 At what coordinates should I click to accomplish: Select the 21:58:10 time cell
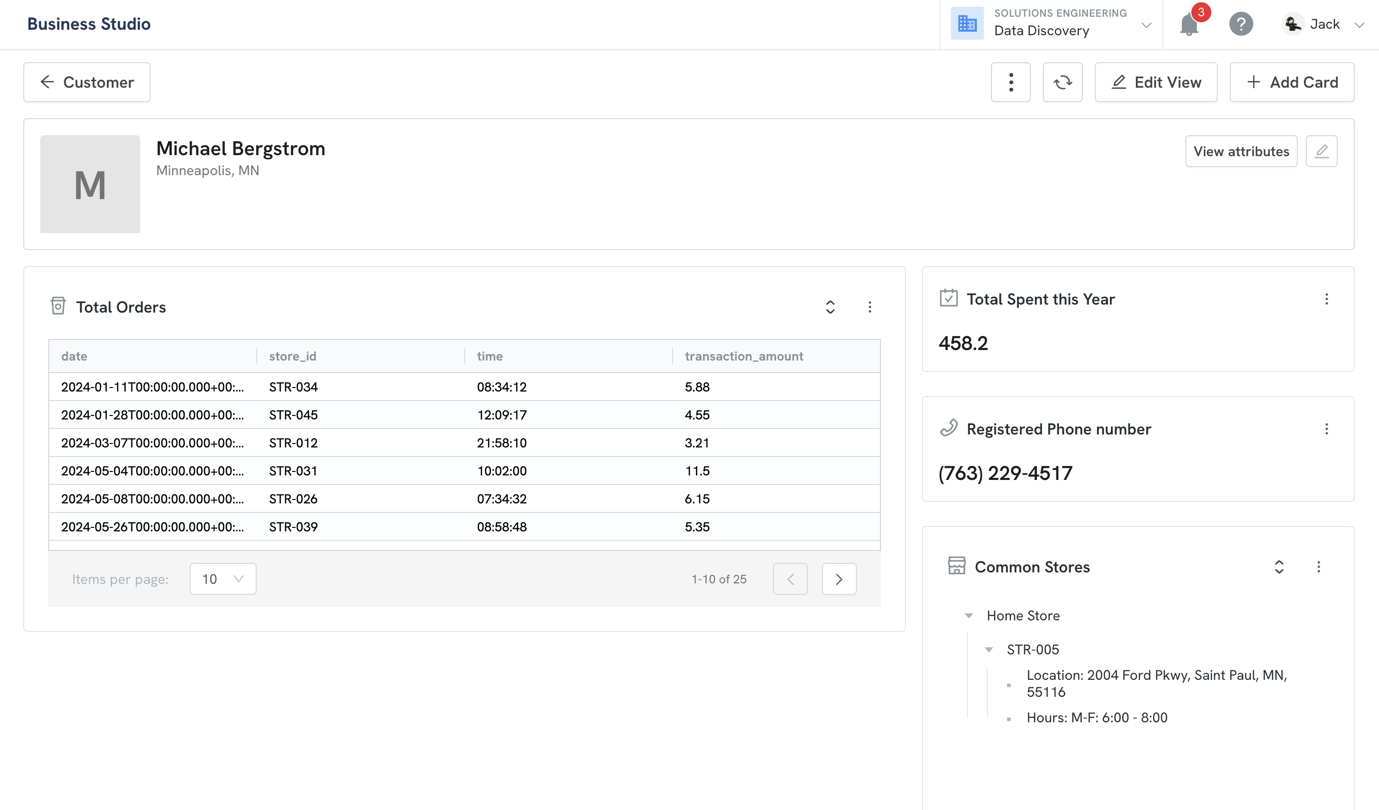tap(569, 443)
